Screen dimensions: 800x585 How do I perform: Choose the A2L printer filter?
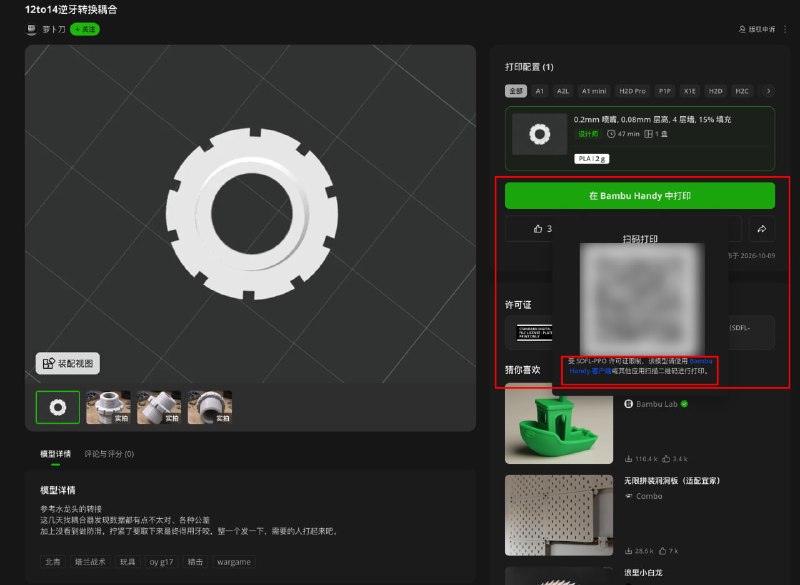[x=563, y=91]
